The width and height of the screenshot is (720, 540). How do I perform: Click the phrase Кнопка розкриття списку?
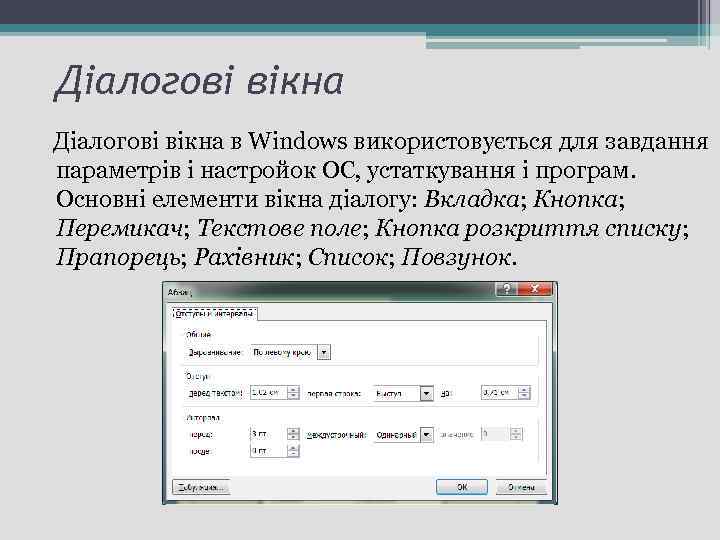[x=528, y=228]
